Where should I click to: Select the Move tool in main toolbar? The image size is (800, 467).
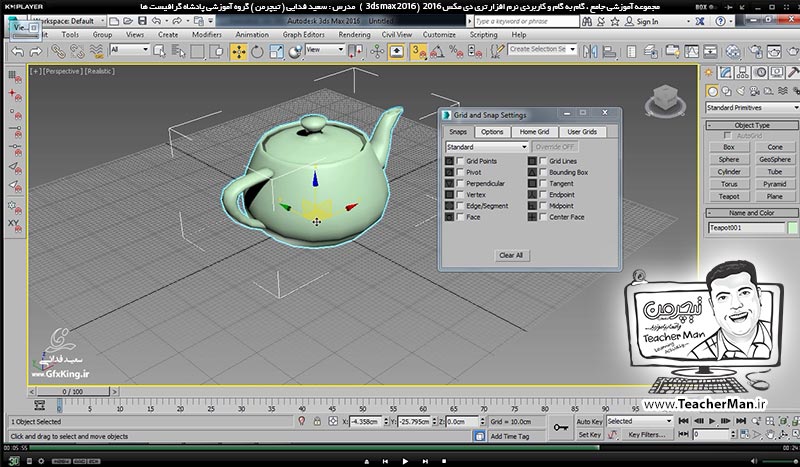[238, 52]
